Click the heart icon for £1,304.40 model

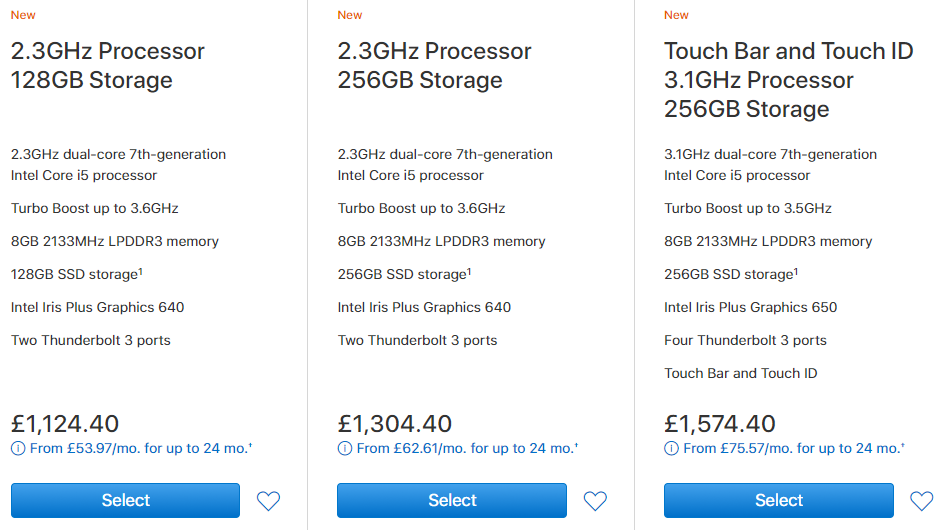point(595,501)
